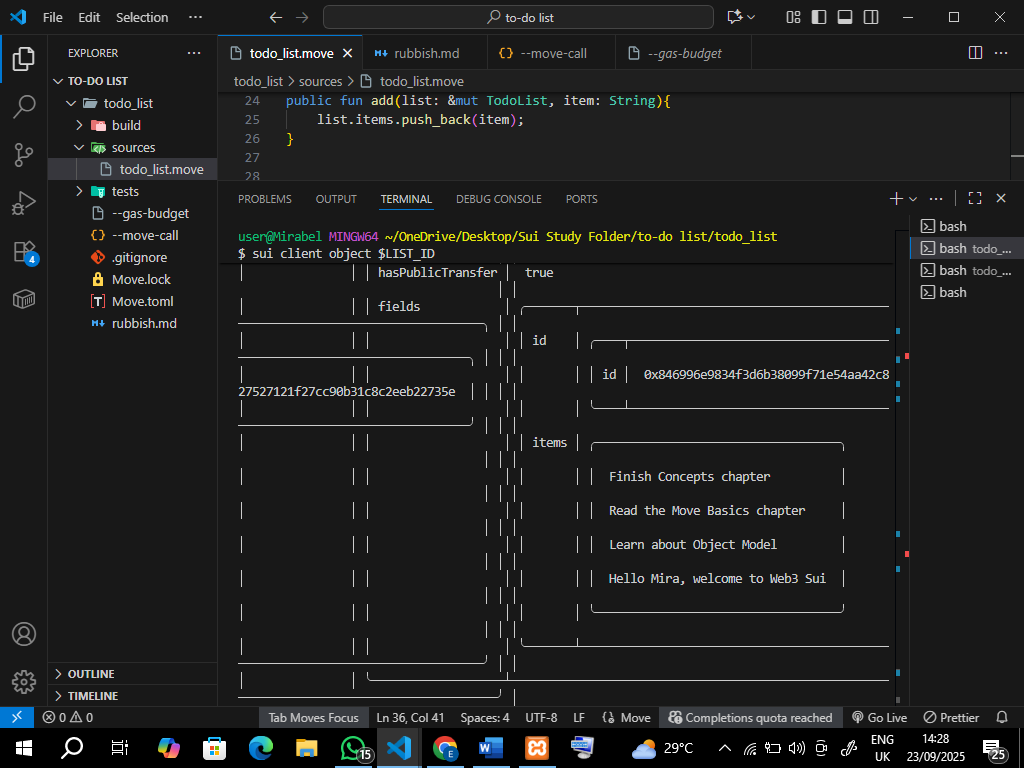Open the cube icon view below Extensions

point(24,299)
